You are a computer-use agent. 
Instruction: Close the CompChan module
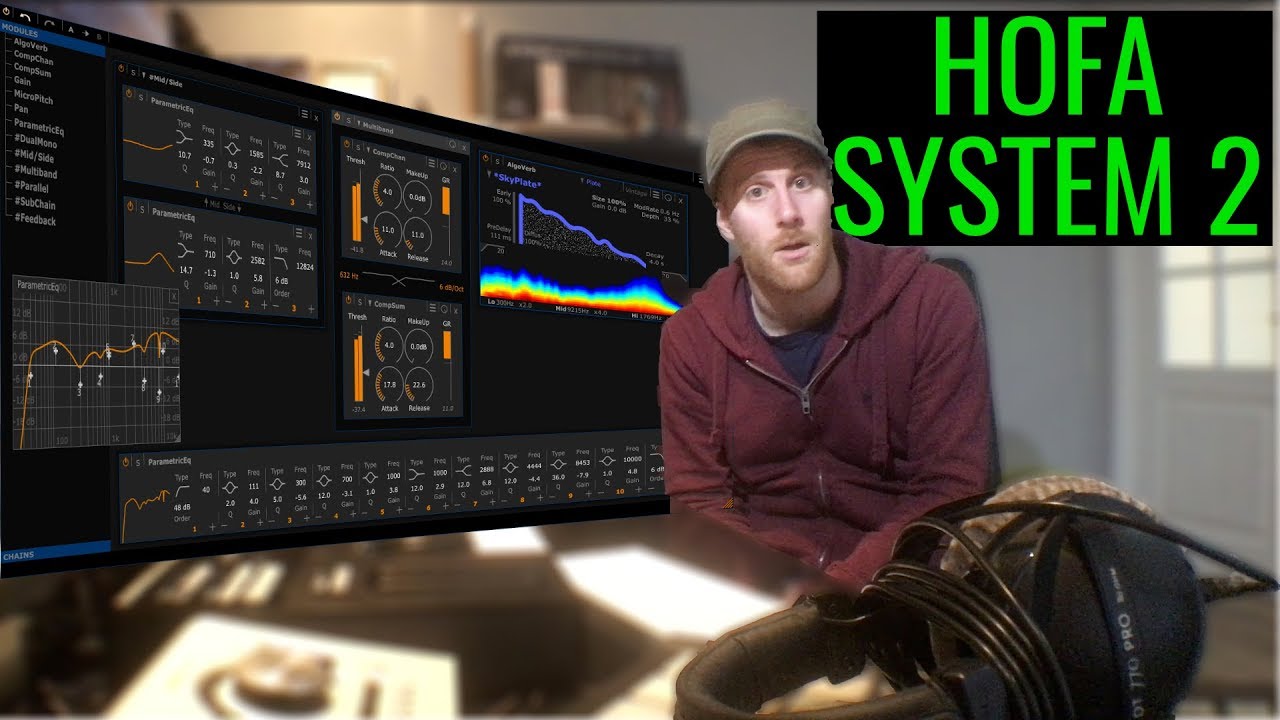454,170
